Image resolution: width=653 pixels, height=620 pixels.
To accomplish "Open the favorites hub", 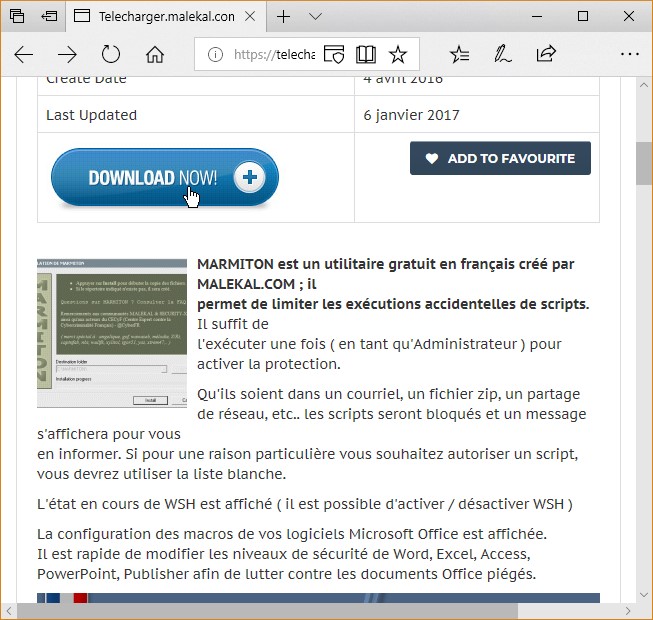I will click(459, 54).
